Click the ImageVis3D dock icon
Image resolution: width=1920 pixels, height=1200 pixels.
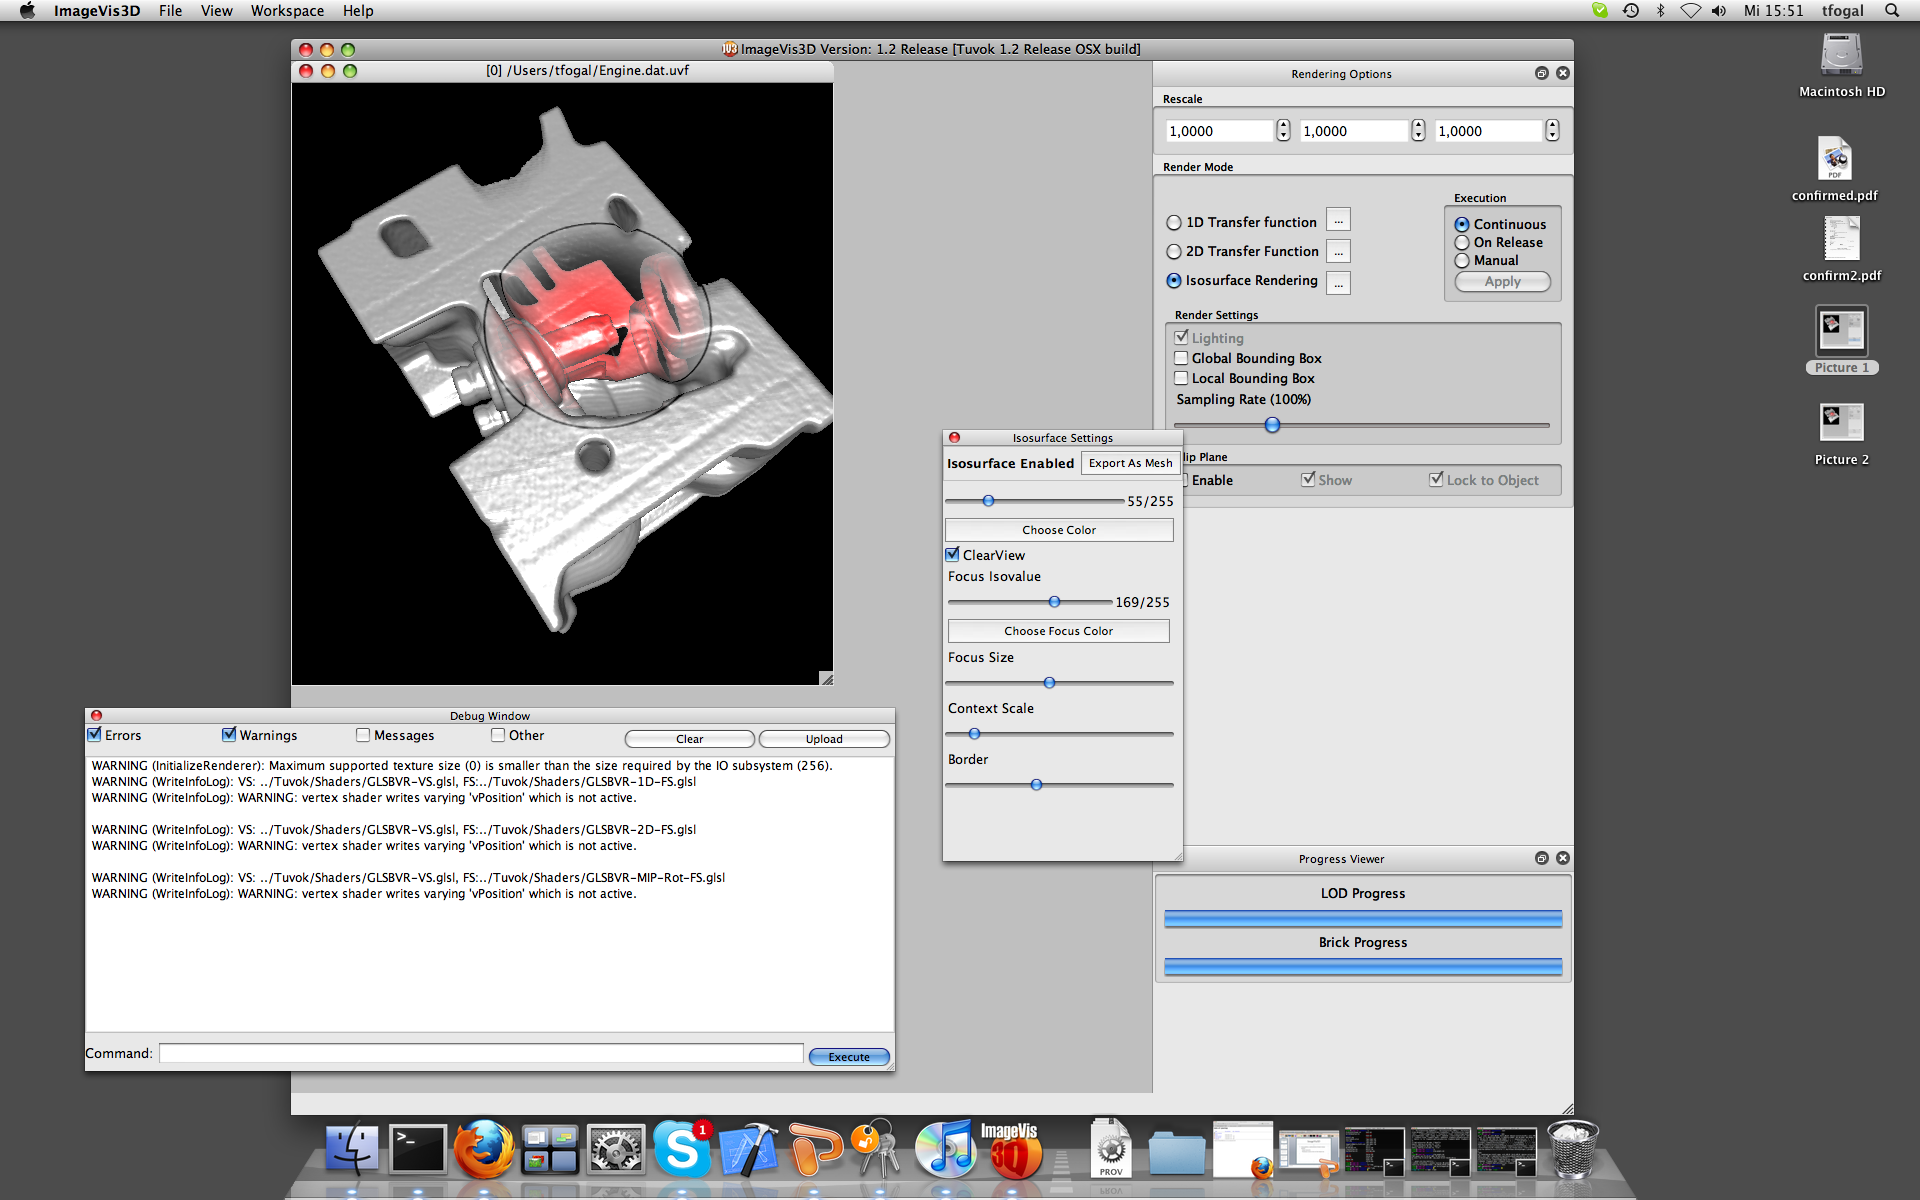(x=1012, y=1149)
